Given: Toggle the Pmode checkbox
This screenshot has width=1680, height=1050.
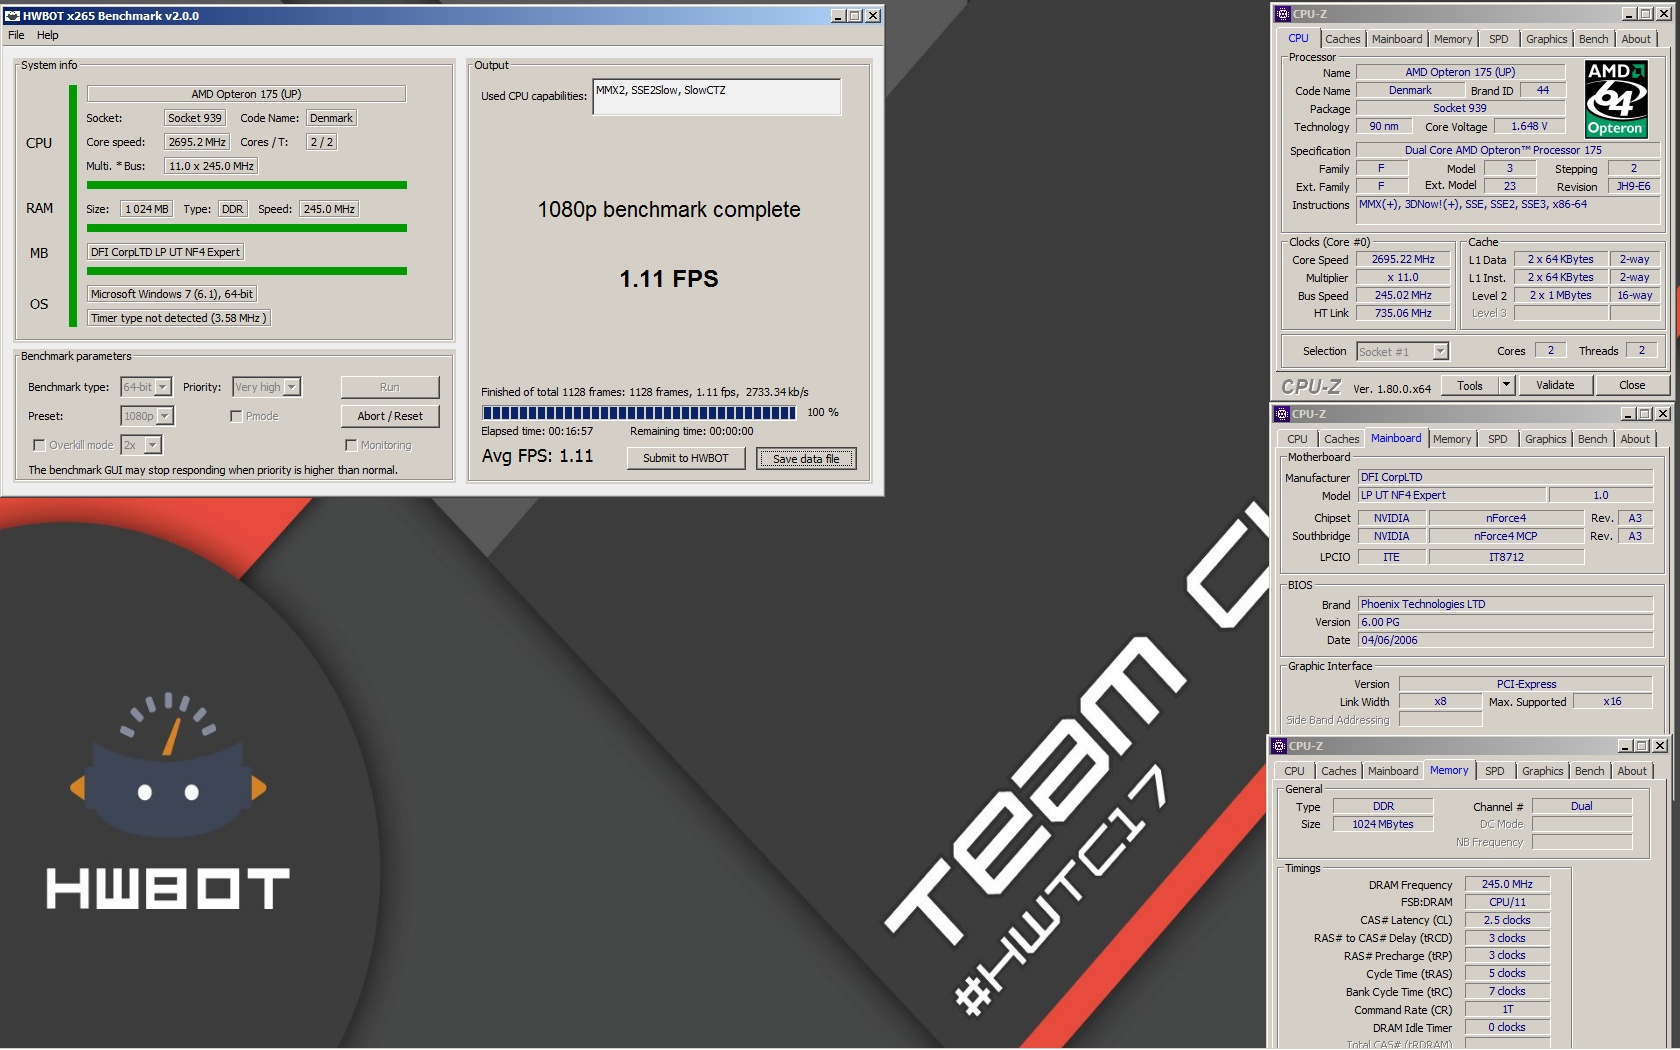Looking at the screenshot, I should tap(236, 416).
